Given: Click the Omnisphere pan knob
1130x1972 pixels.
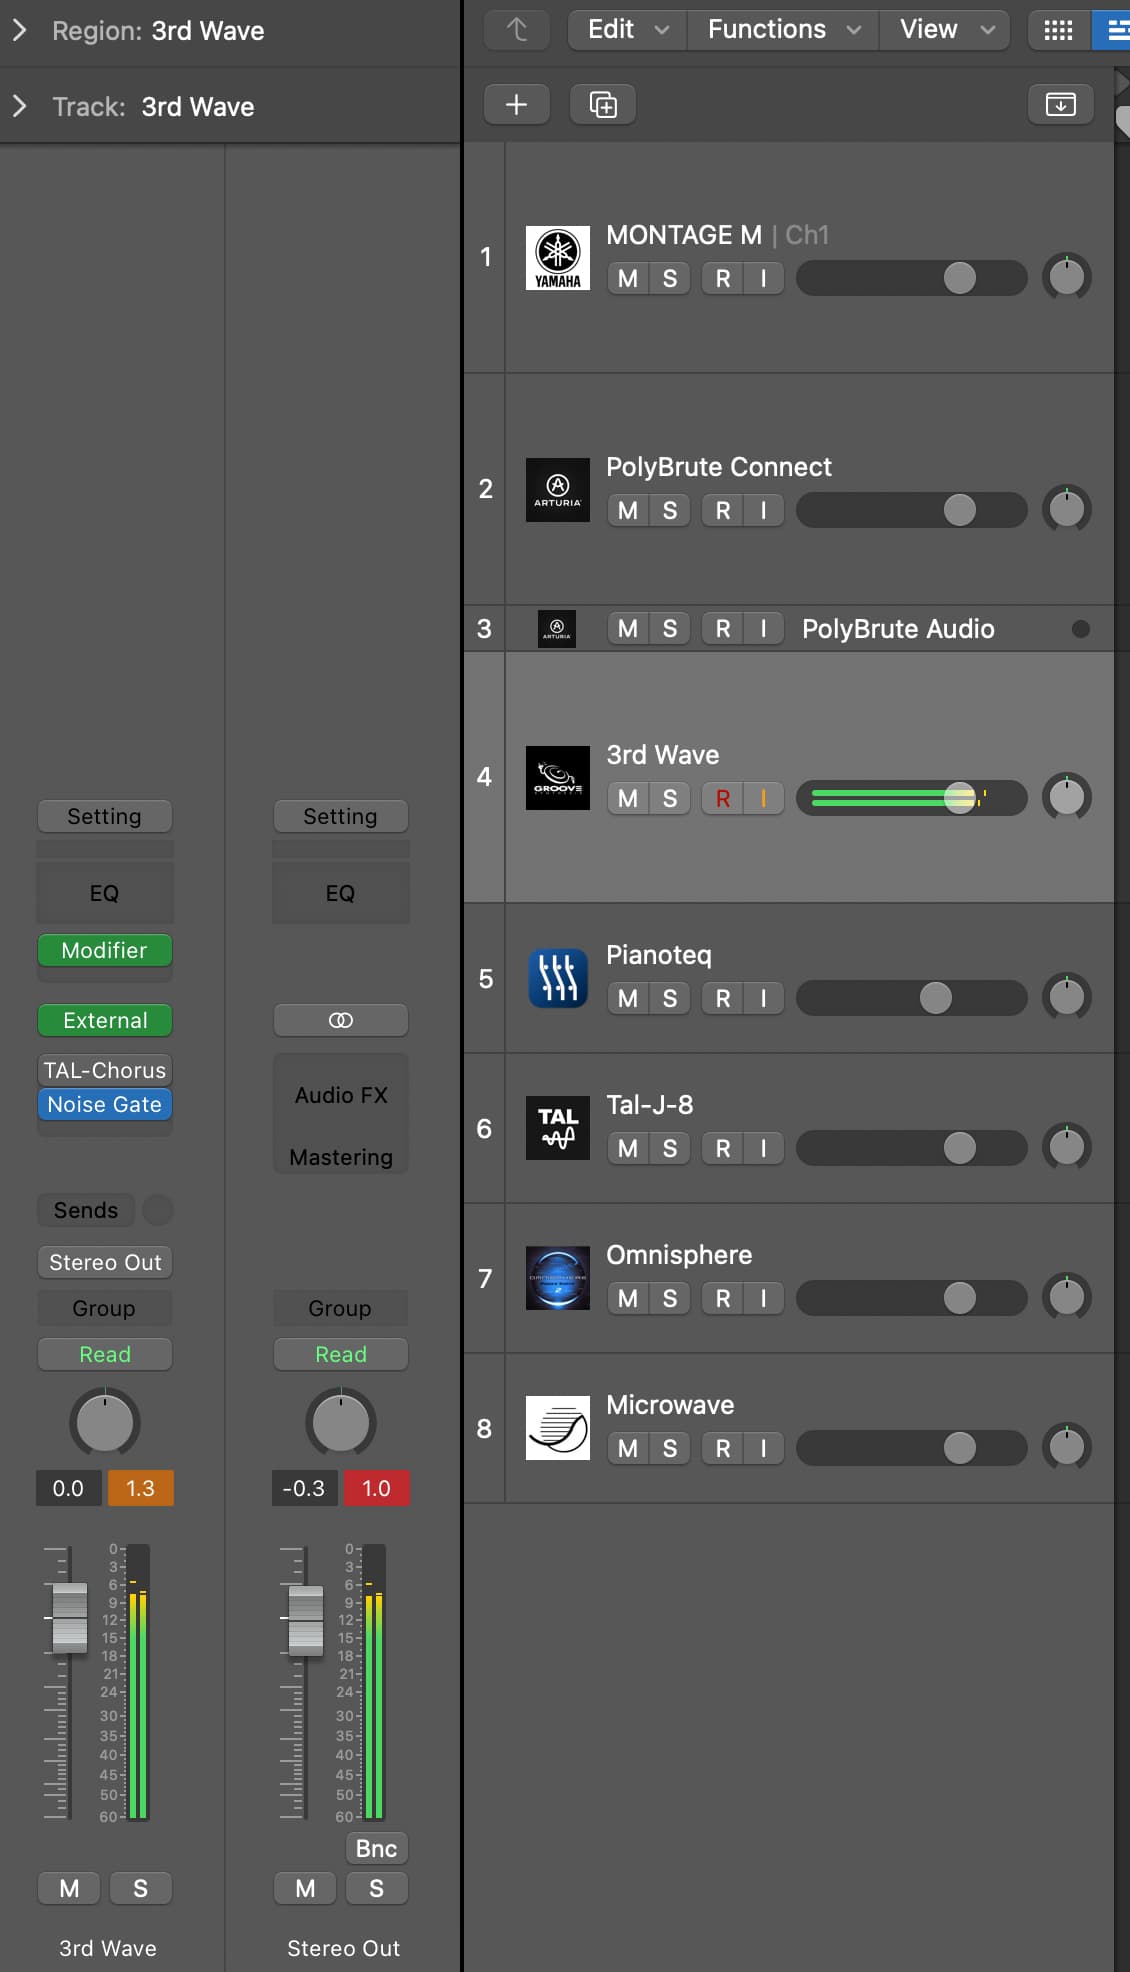Looking at the screenshot, I should point(1067,1298).
